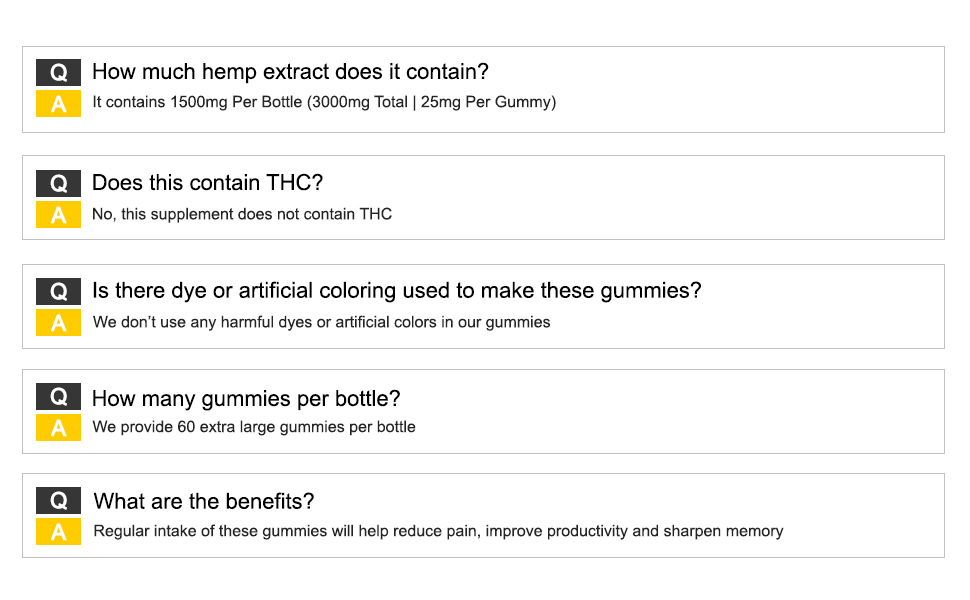Click the 1500mg Per Bottle answer text
Image resolution: width=970 pixels, height=600 pixels.
click(323, 102)
